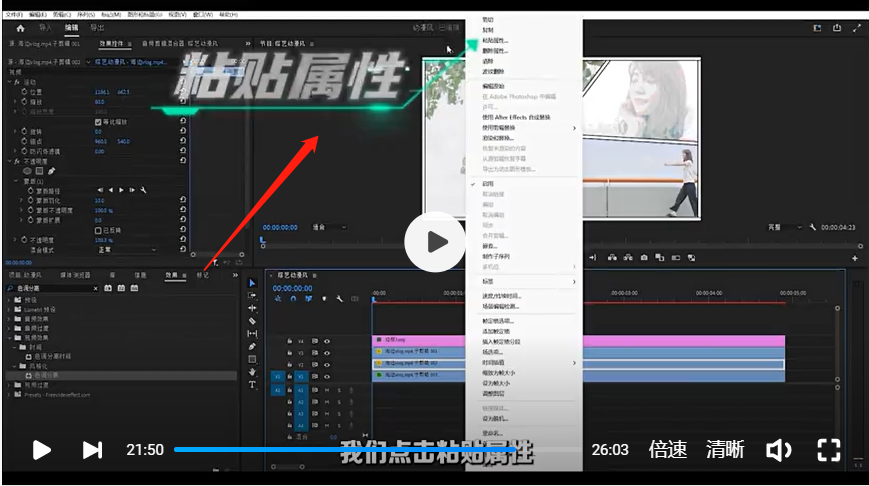Open the 使用剪辑替换 submenu arrow
Screen dimensions: 869x486
click(574, 128)
